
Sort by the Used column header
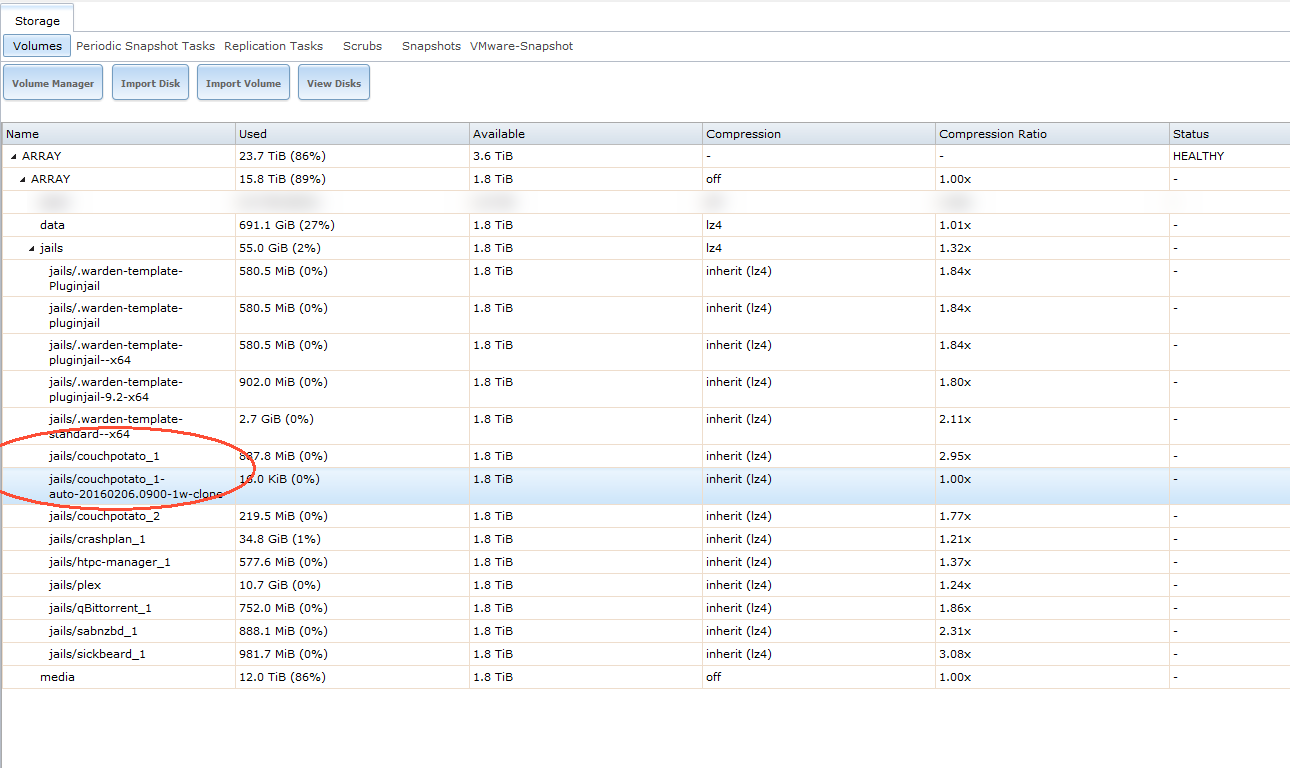click(x=253, y=134)
